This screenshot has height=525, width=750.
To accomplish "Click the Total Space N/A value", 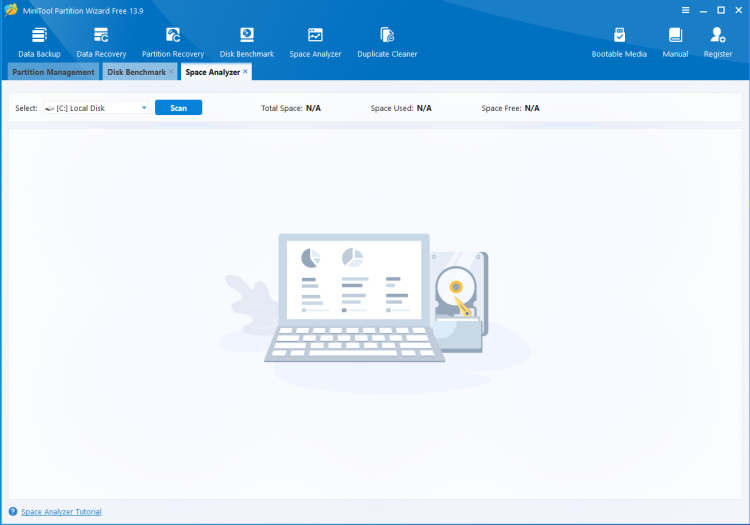I will [313, 108].
